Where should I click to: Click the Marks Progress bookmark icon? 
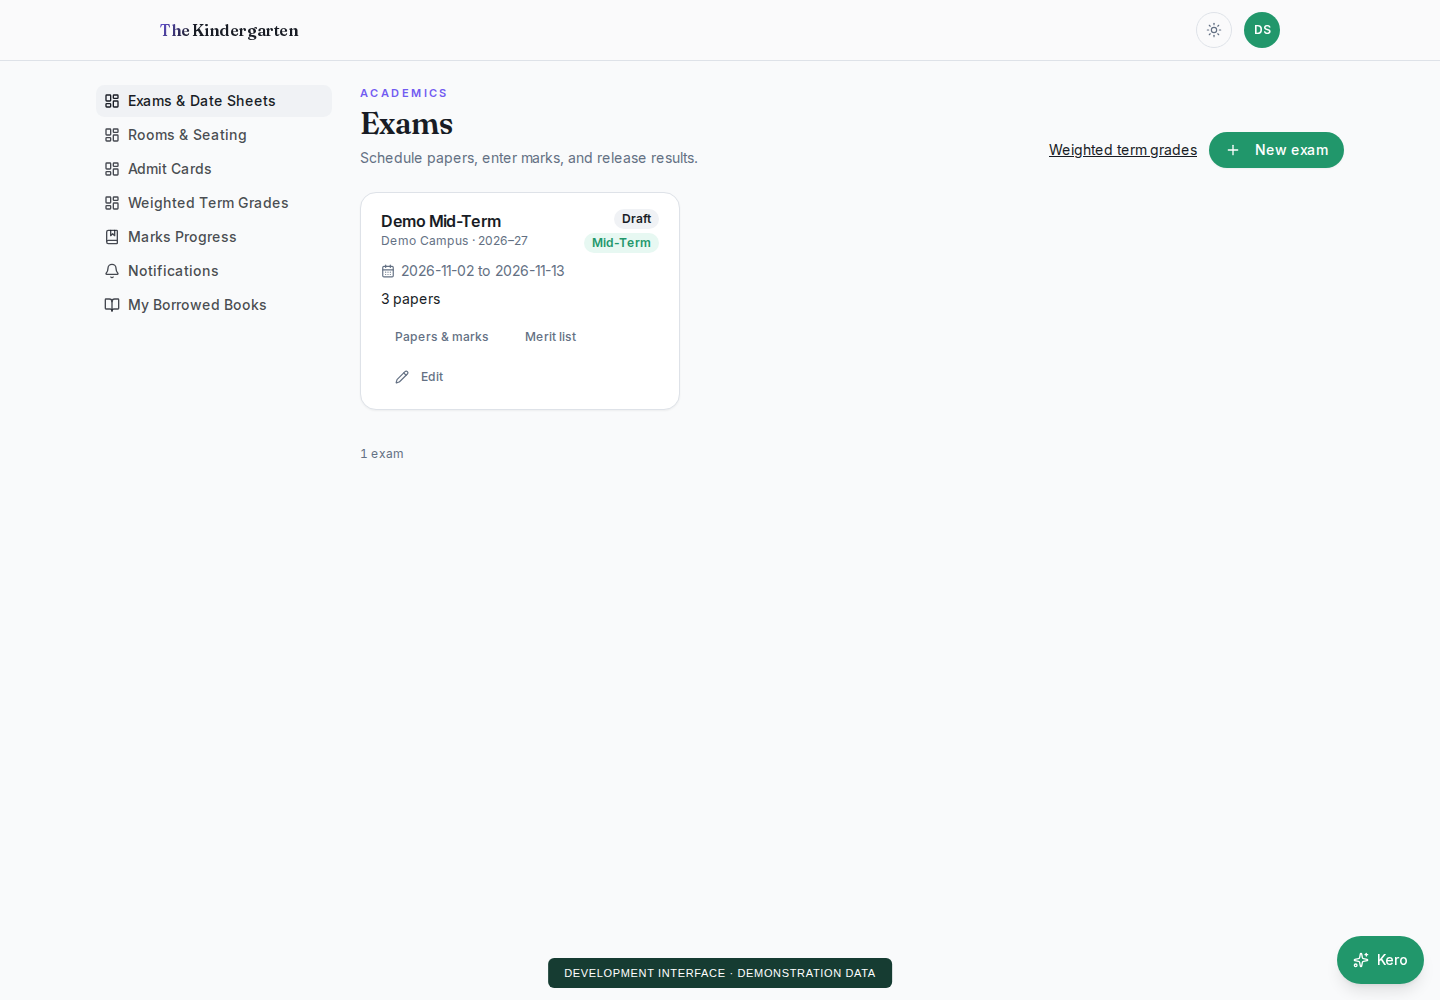[112, 237]
